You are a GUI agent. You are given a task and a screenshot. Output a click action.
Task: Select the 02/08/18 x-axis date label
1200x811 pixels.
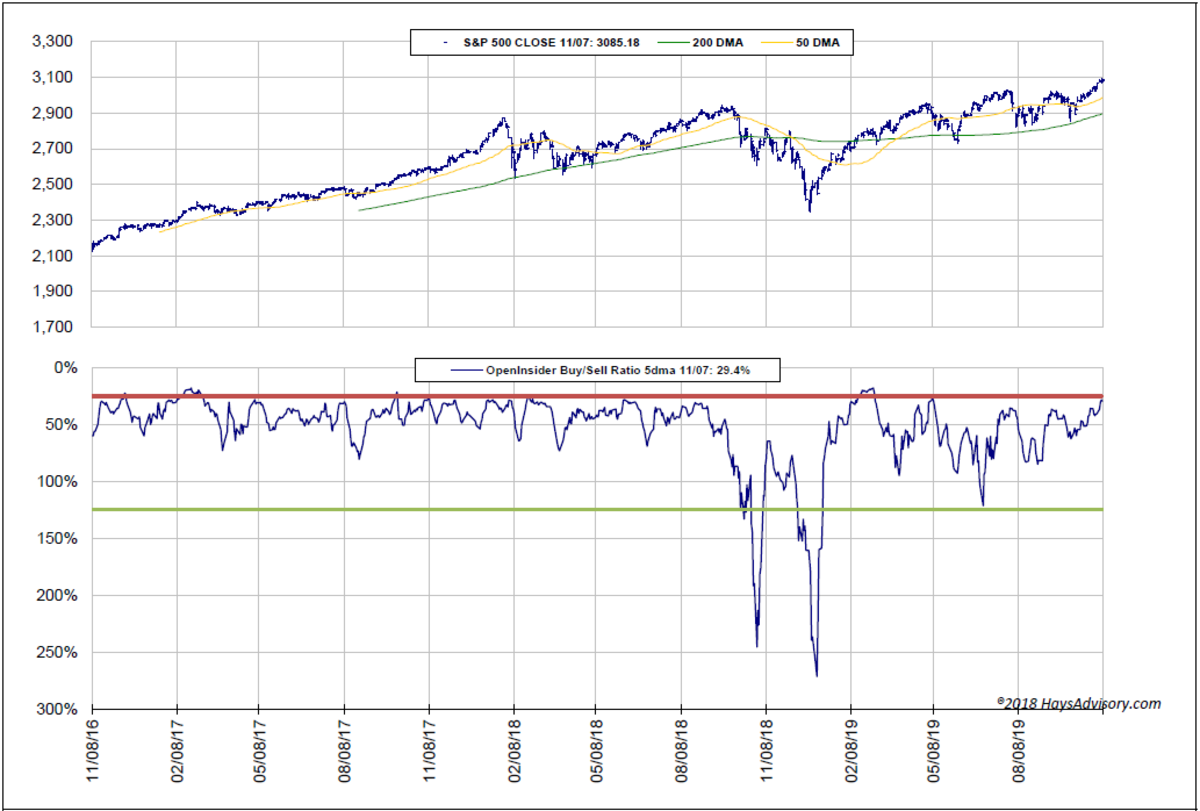click(514, 749)
